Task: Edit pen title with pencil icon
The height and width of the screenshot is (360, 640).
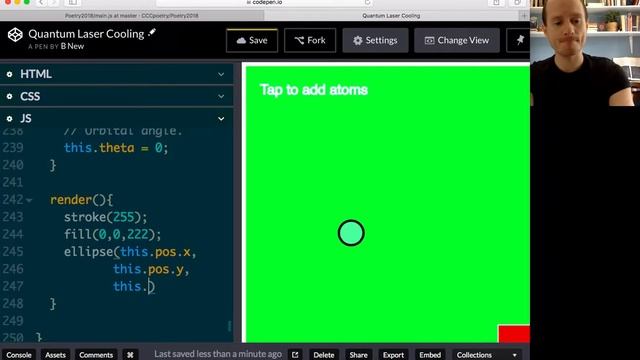Action: pos(152,32)
